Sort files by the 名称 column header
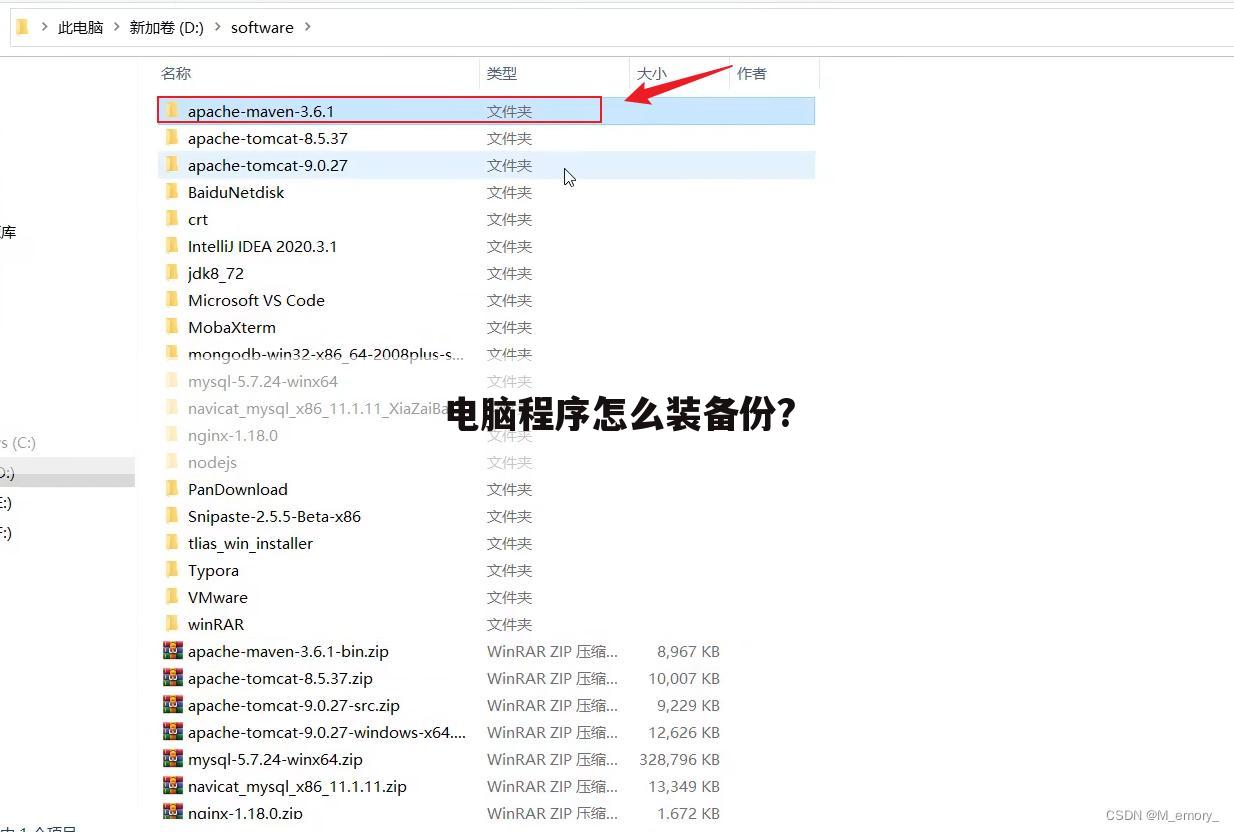The image size is (1234, 832). coord(176,73)
